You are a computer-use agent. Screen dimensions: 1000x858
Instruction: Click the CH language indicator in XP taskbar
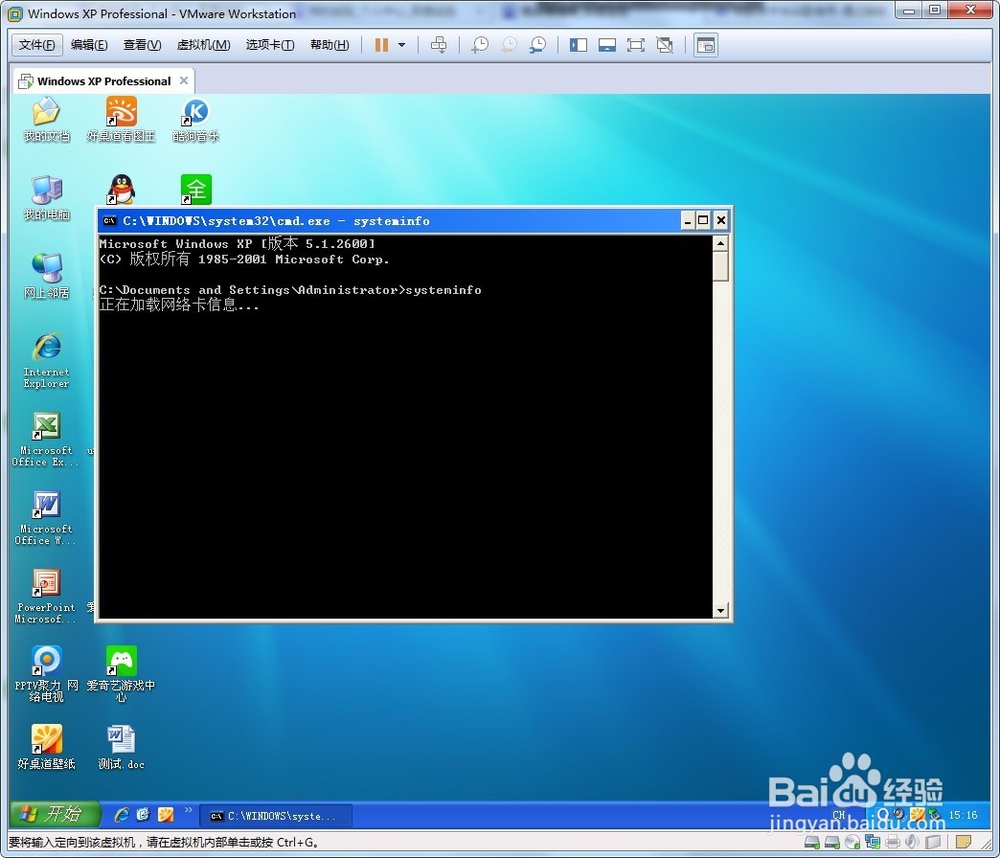click(839, 815)
